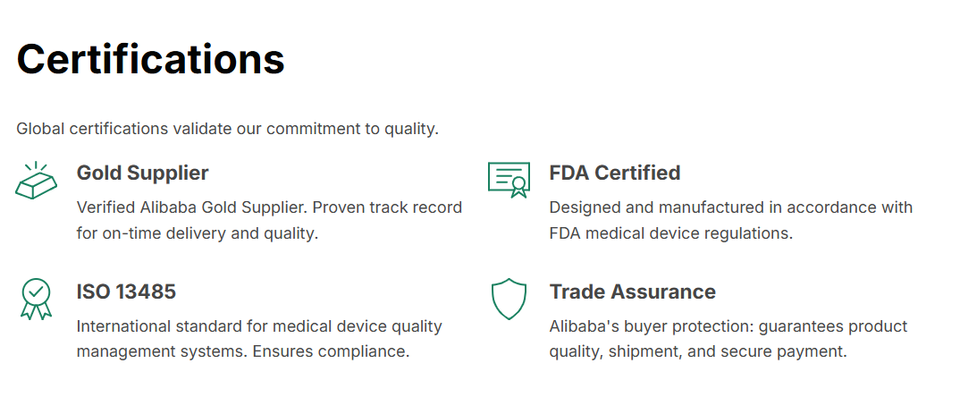Select the ISO 13485 heading
The height and width of the screenshot is (414, 960).
126,292
